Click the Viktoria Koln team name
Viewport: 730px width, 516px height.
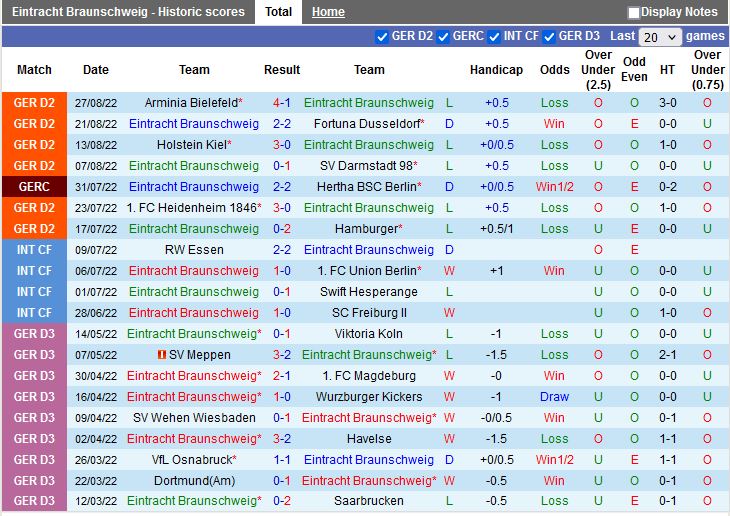tap(369, 334)
